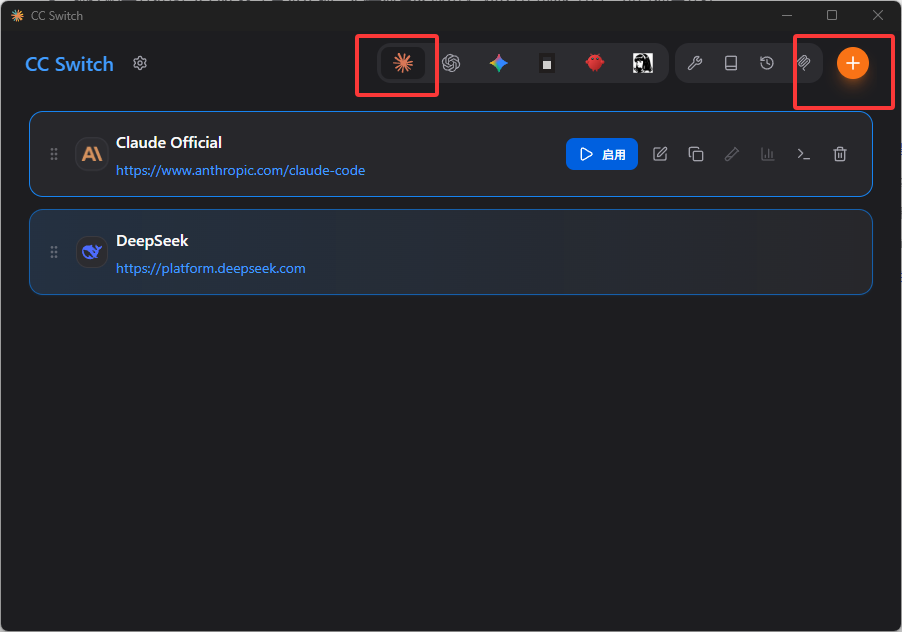902x632 pixels.
Task: Open usage chart for Claude Official
Action: [767, 154]
